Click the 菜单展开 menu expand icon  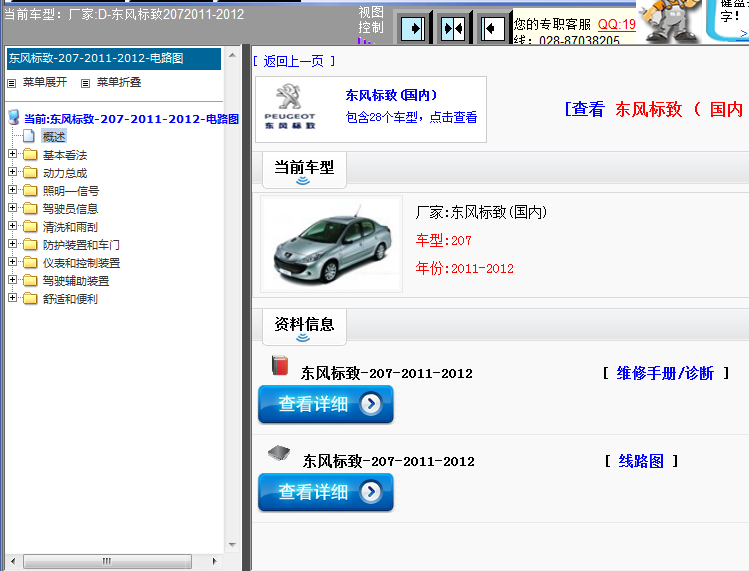pos(12,83)
